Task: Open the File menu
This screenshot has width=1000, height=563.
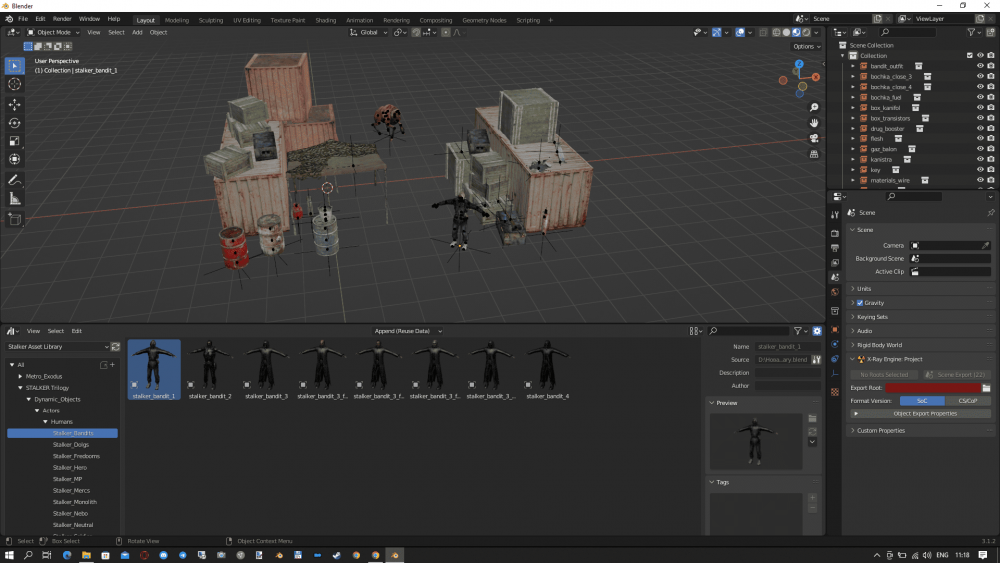Action: 23,19
